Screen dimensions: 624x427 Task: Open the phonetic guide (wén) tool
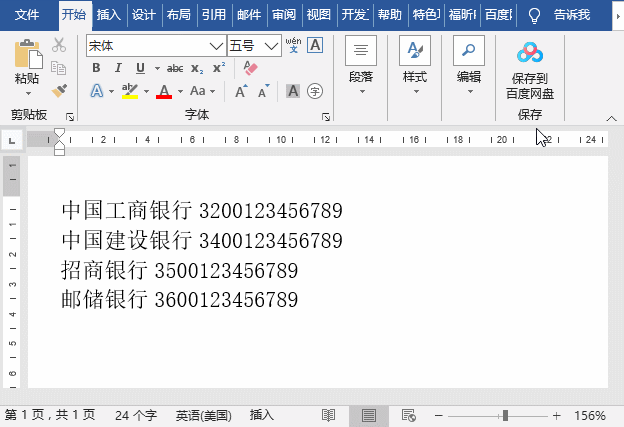pos(294,45)
